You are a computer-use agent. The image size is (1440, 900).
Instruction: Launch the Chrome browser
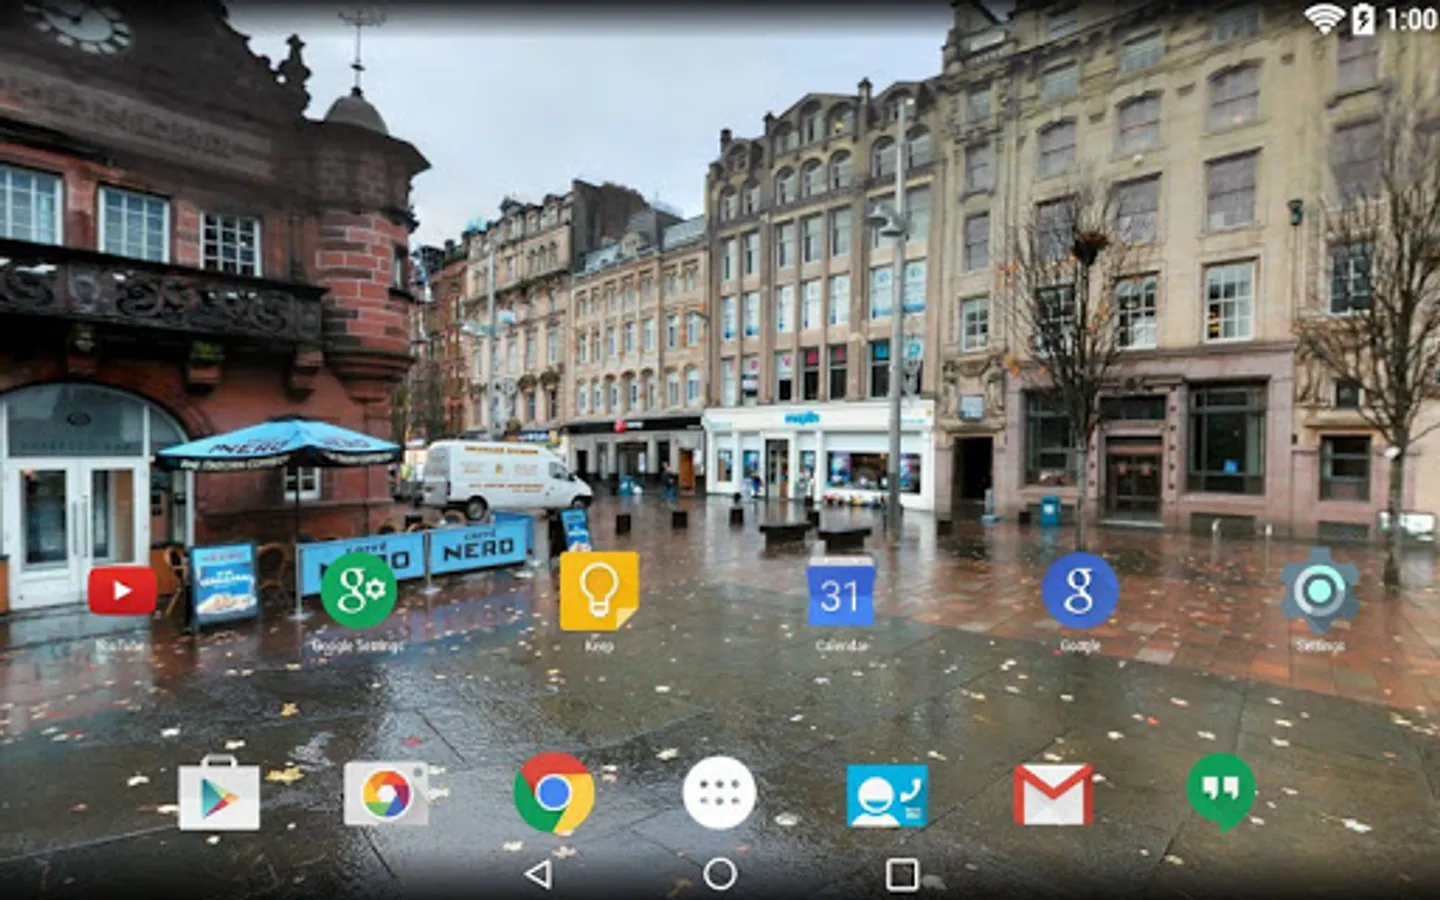point(553,793)
